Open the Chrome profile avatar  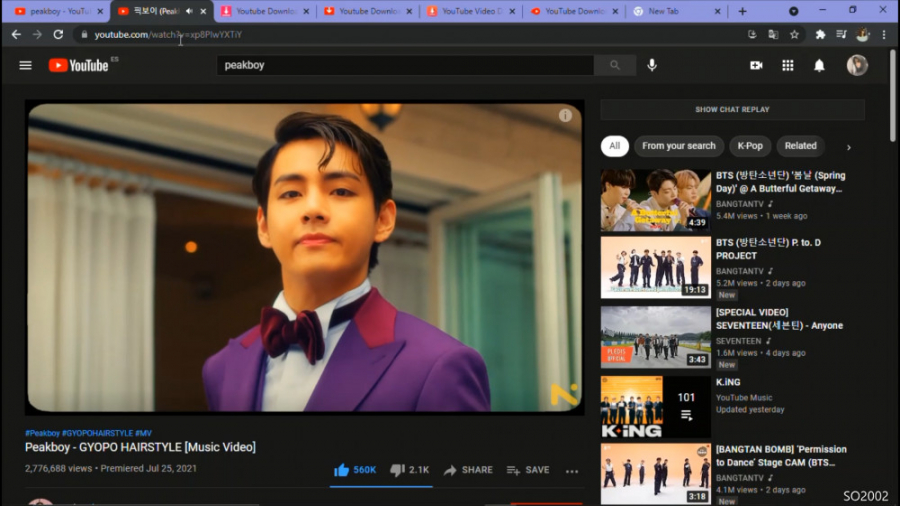(863, 34)
